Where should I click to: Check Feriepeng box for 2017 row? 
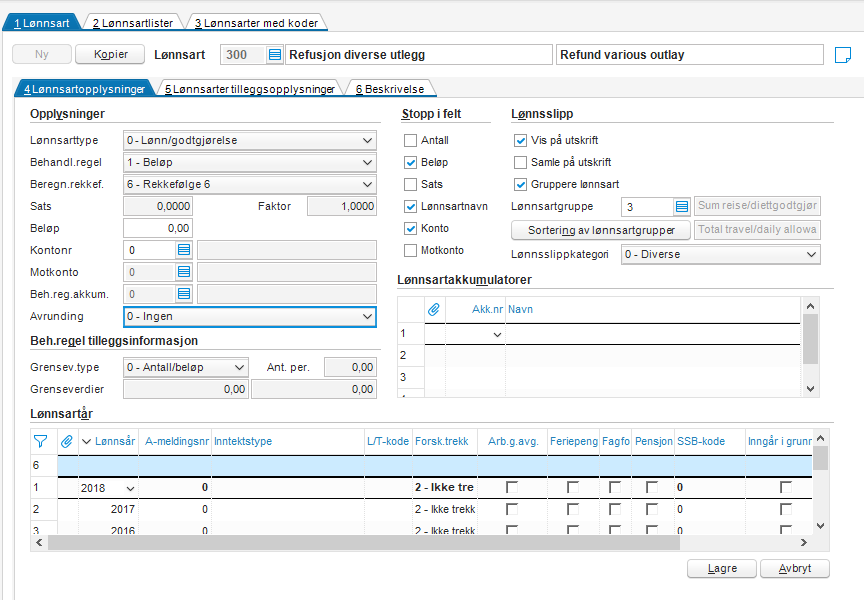[573, 509]
